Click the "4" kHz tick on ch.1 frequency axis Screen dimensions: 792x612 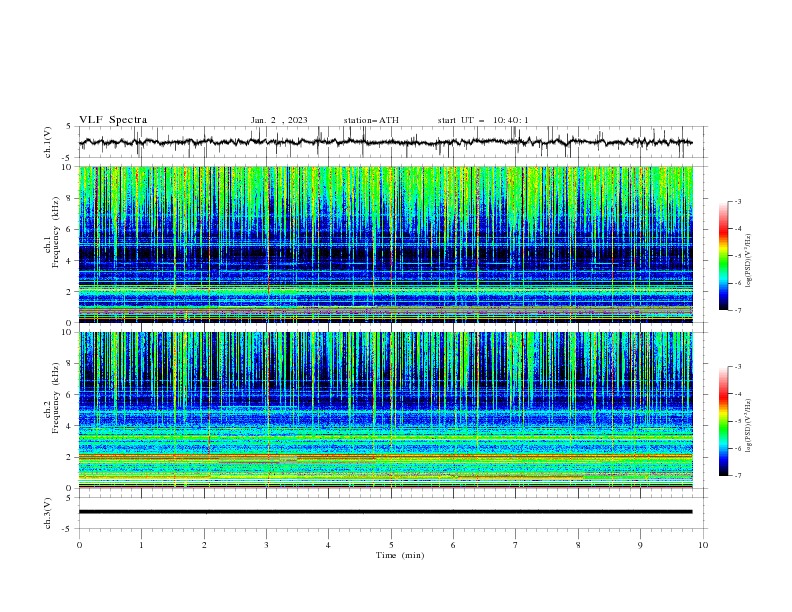(70, 261)
